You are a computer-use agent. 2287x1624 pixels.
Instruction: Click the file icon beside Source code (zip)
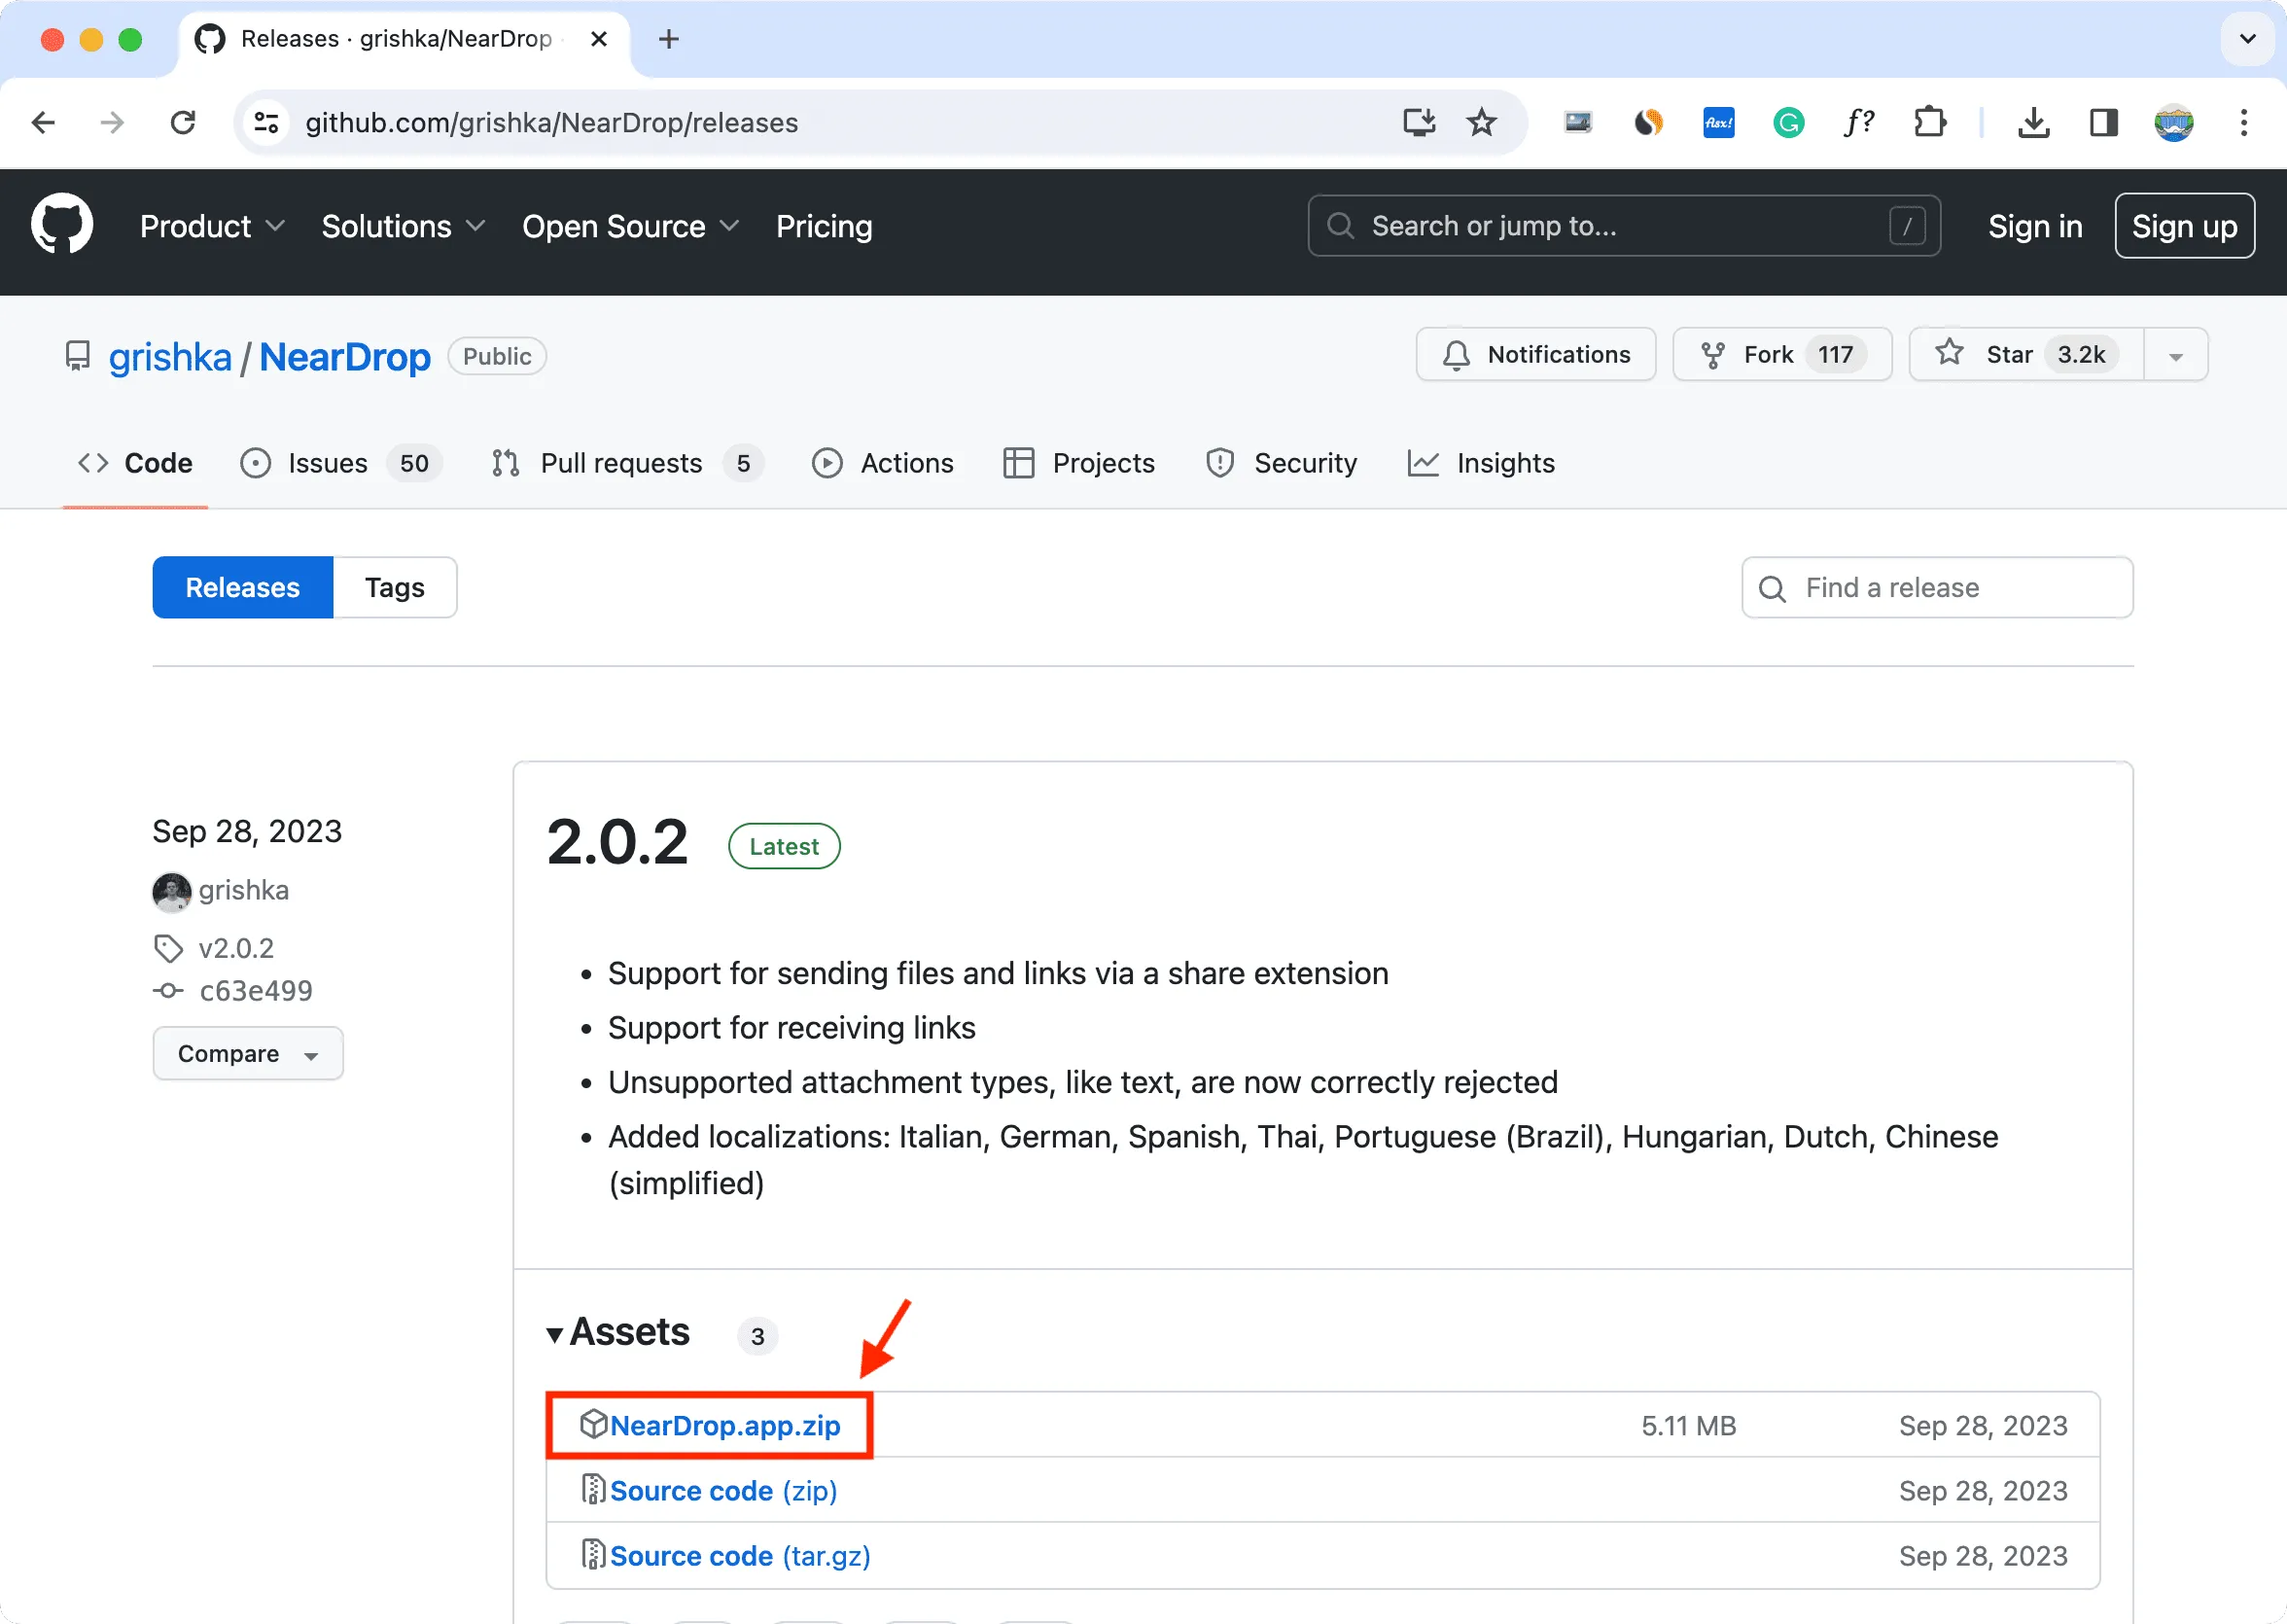594,1489
